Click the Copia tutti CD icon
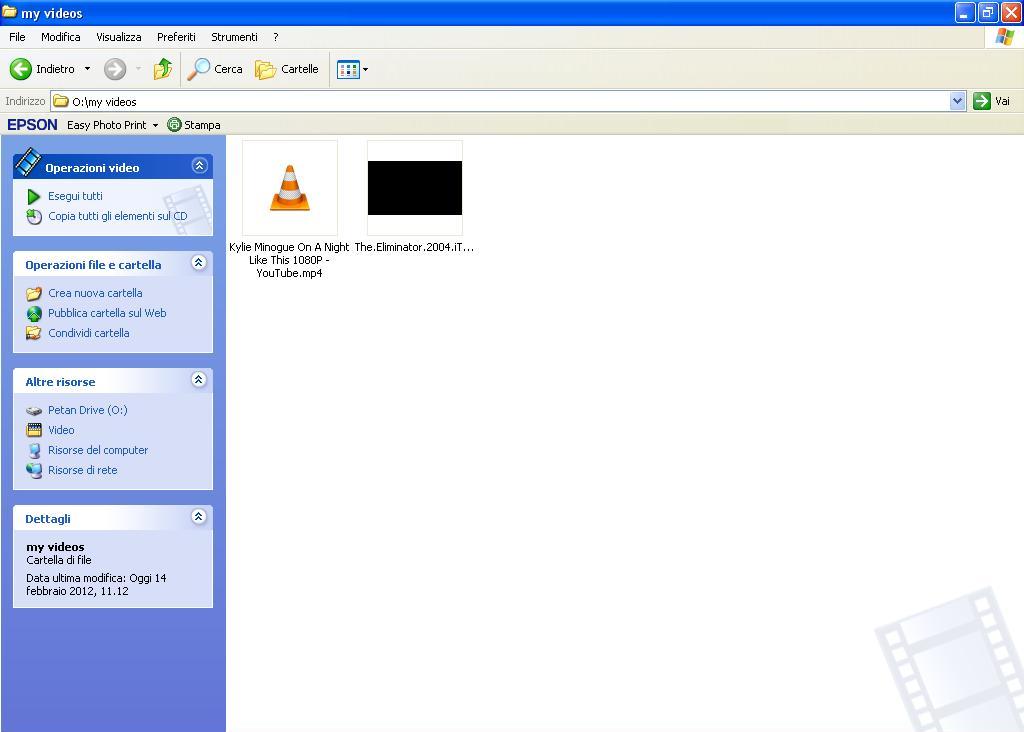Image resolution: width=1024 pixels, height=732 pixels. point(34,216)
